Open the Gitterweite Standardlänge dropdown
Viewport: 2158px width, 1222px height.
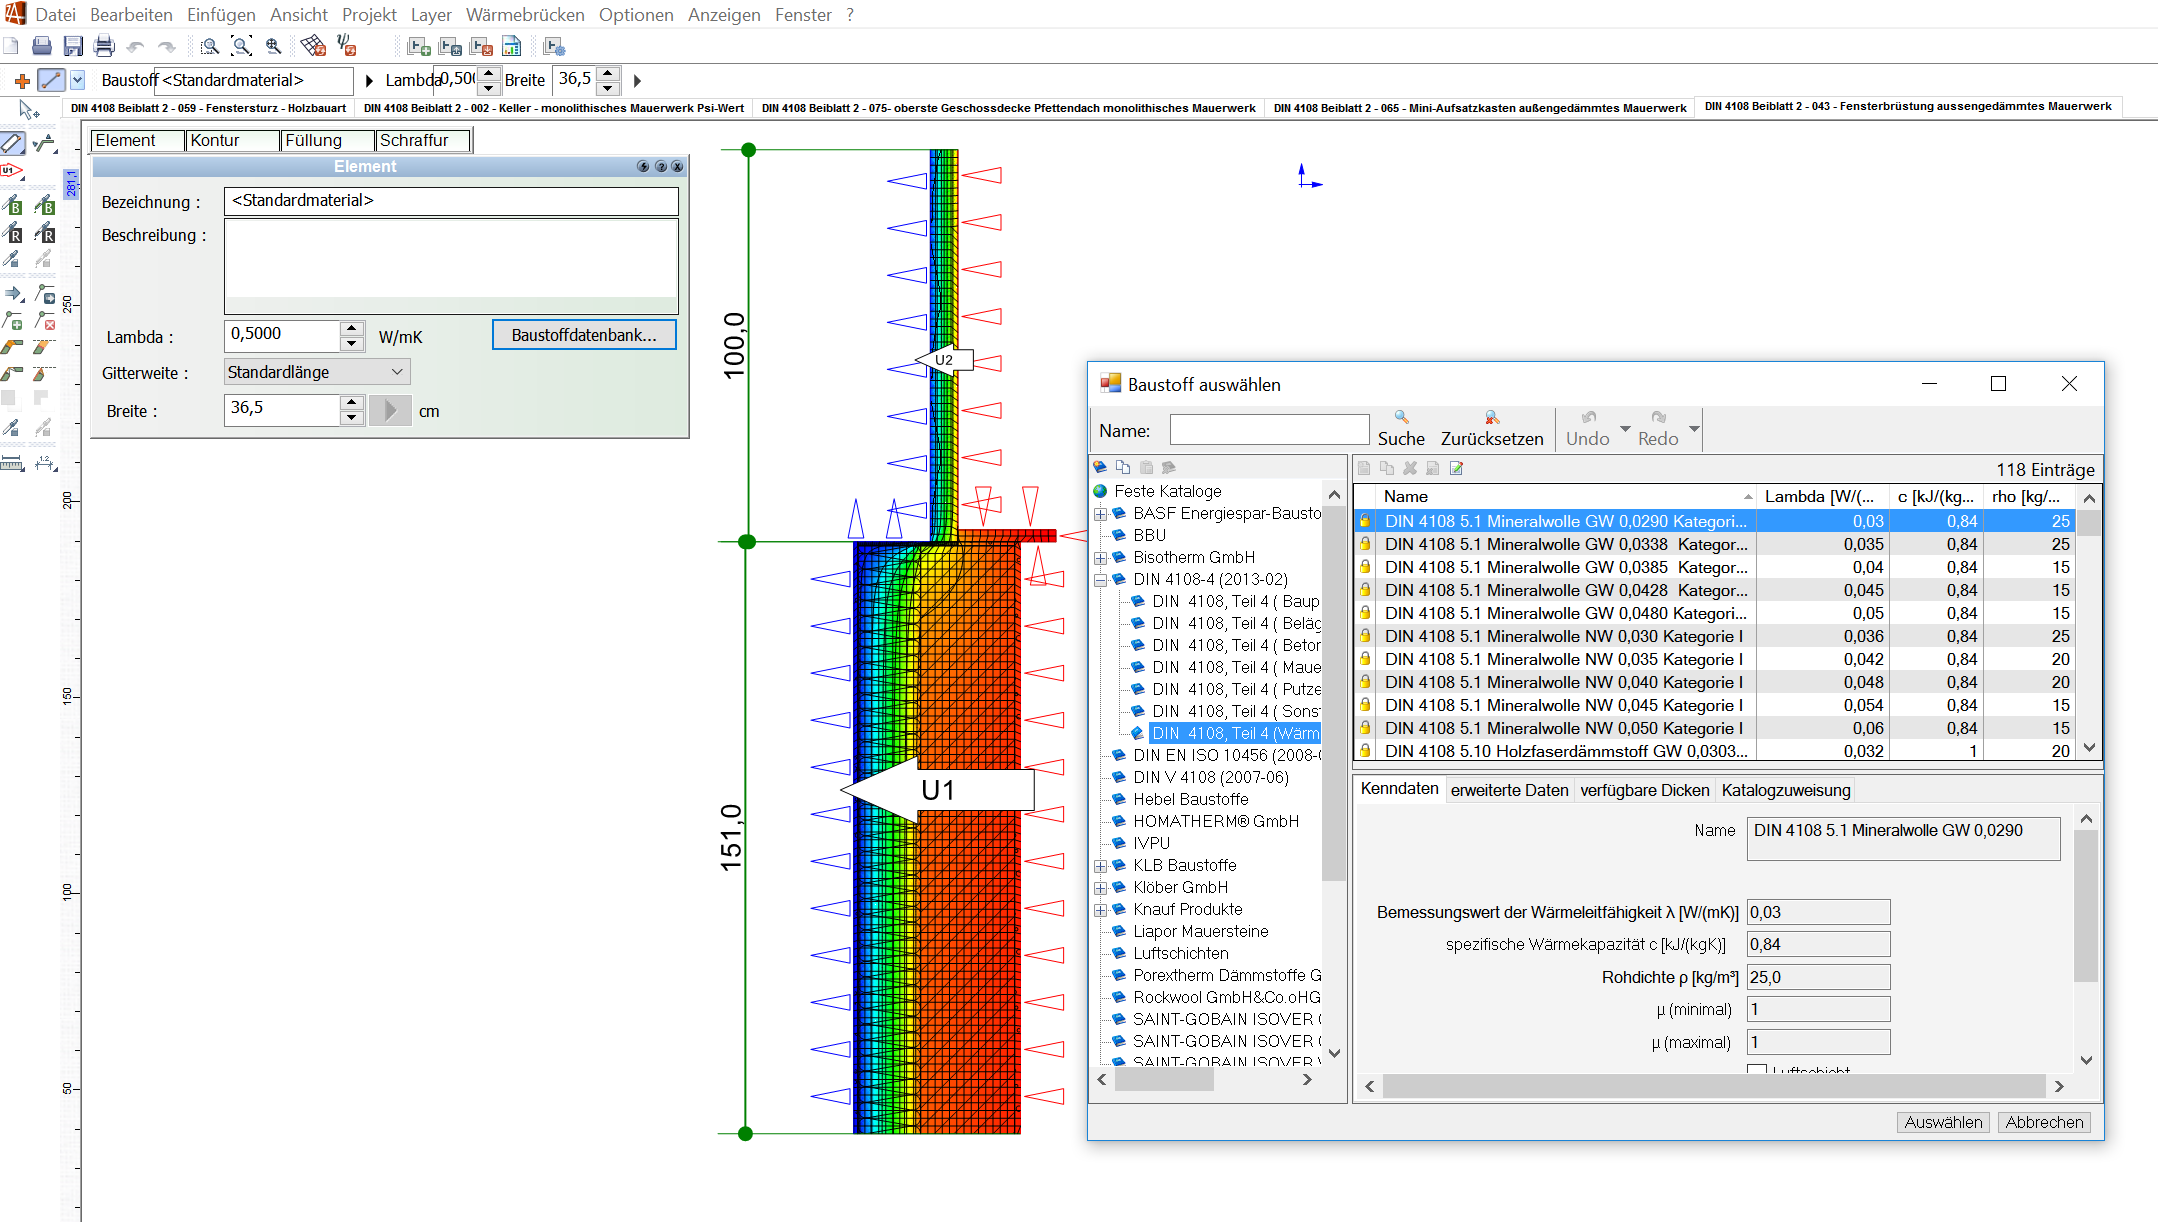coord(317,372)
